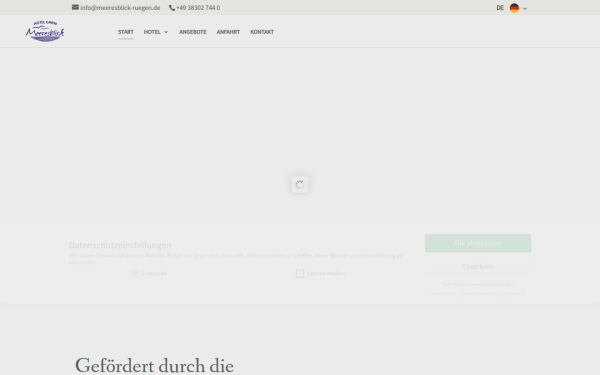The width and height of the screenshot is (600, 375).
Task: Go to the START menu item
Action: coord(126,32)
